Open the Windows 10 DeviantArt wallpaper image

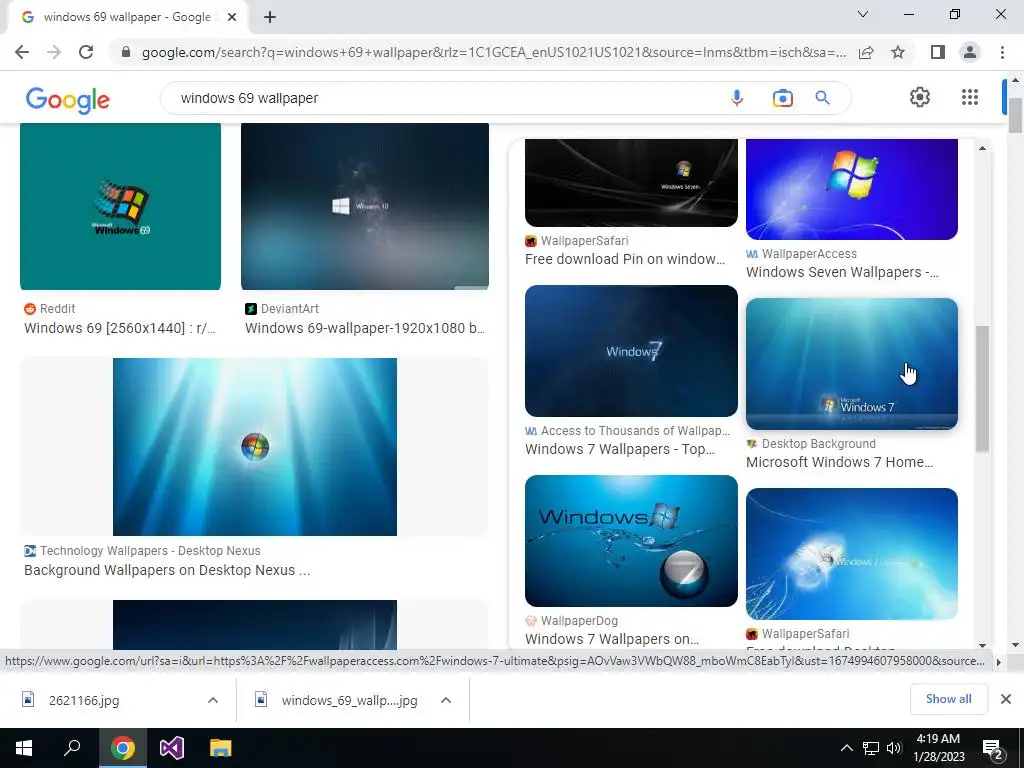(364, 206)
